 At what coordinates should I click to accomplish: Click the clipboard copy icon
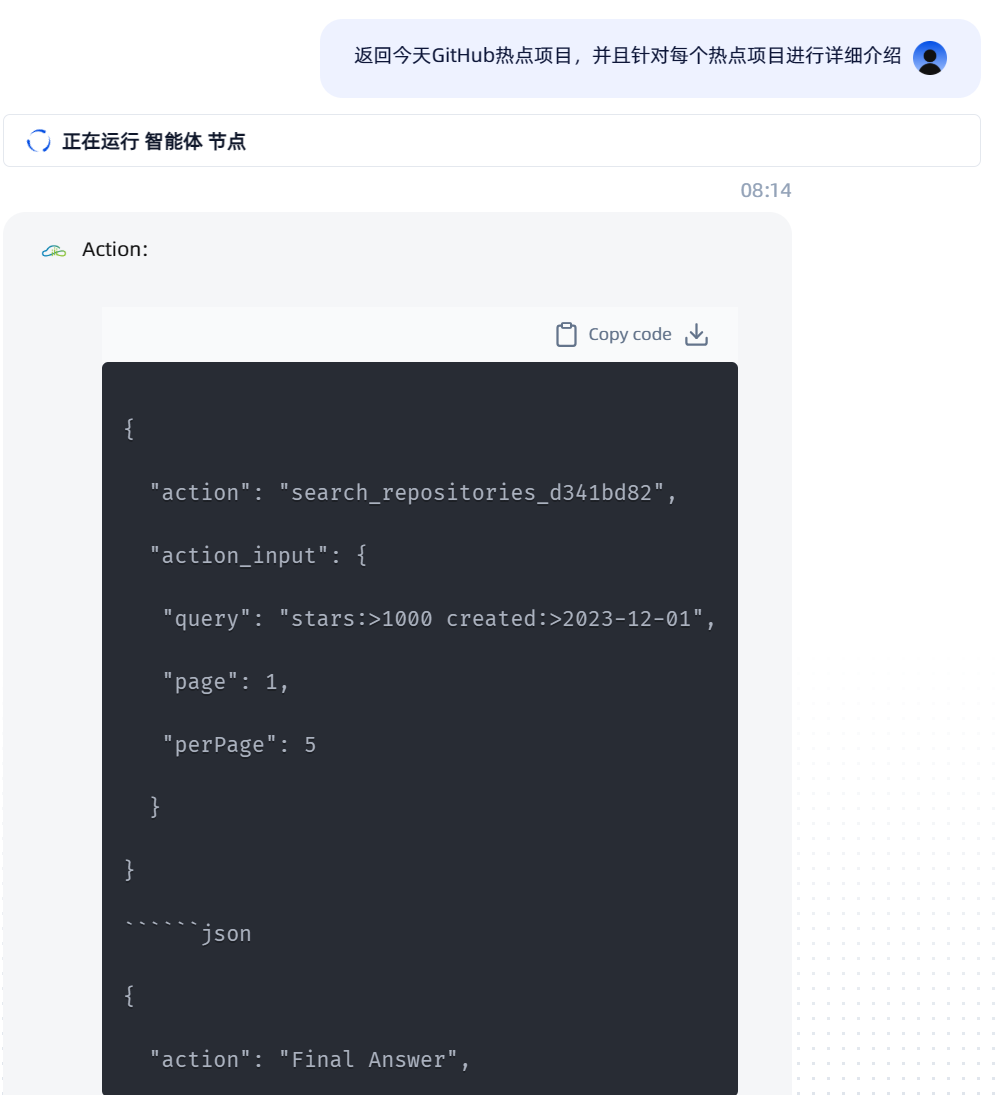coord(566,335)
